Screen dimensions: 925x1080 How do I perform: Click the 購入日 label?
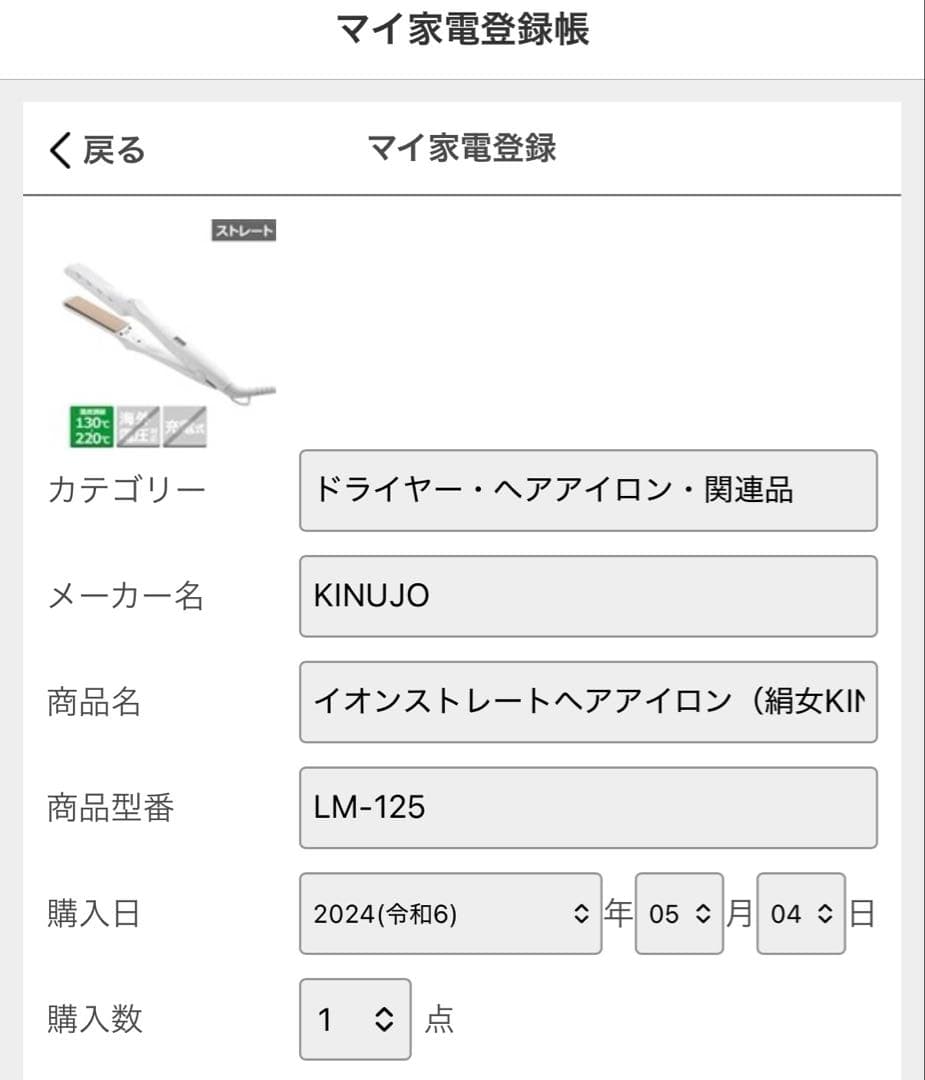[x=93, y=914]
